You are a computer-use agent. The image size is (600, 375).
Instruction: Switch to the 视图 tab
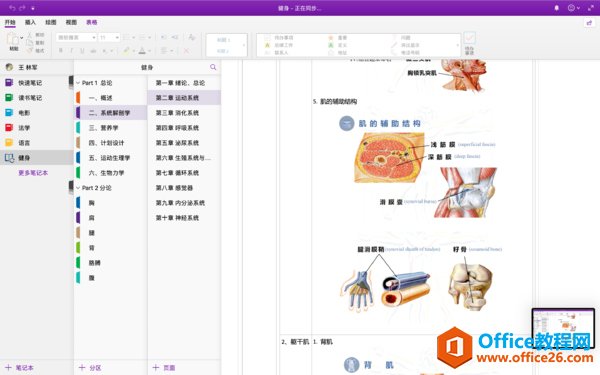(71, 23)
